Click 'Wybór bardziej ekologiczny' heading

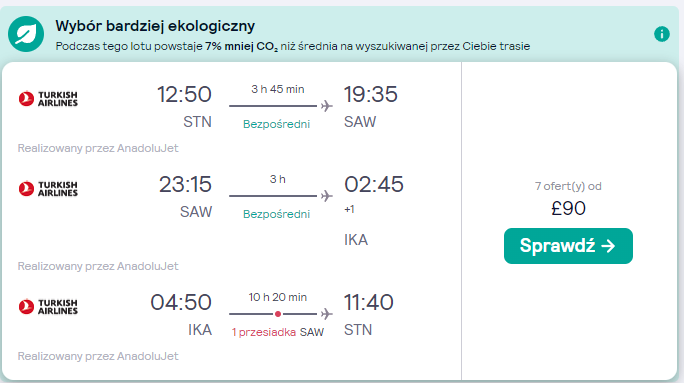155,26
